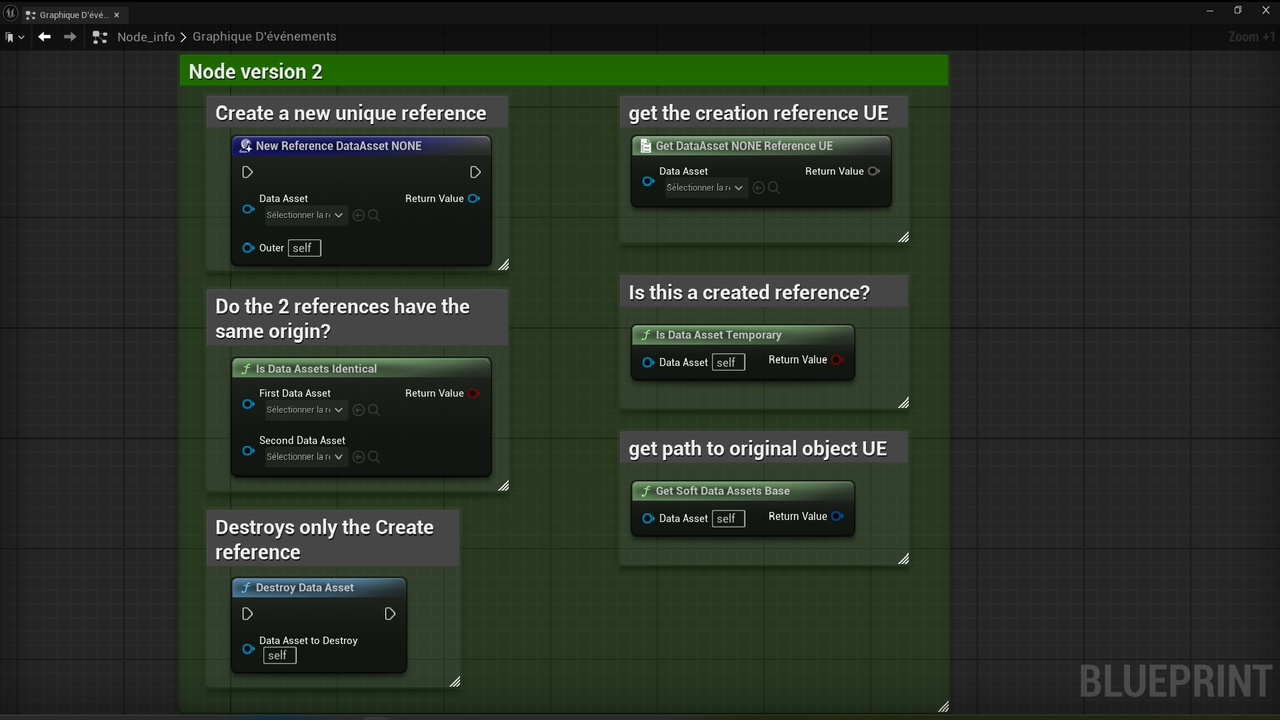Click self field on Get Soft Data Assets Base
Viewport: 1280px width, 720px height.
(x=728, y=518)
